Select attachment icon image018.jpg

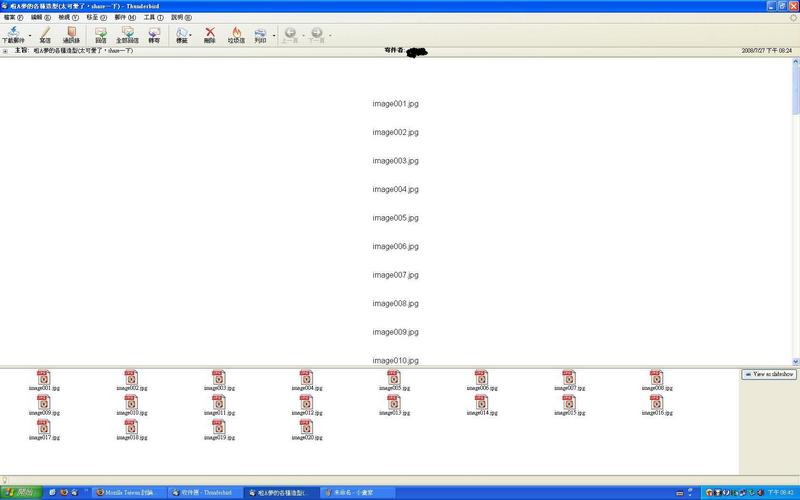132,427
